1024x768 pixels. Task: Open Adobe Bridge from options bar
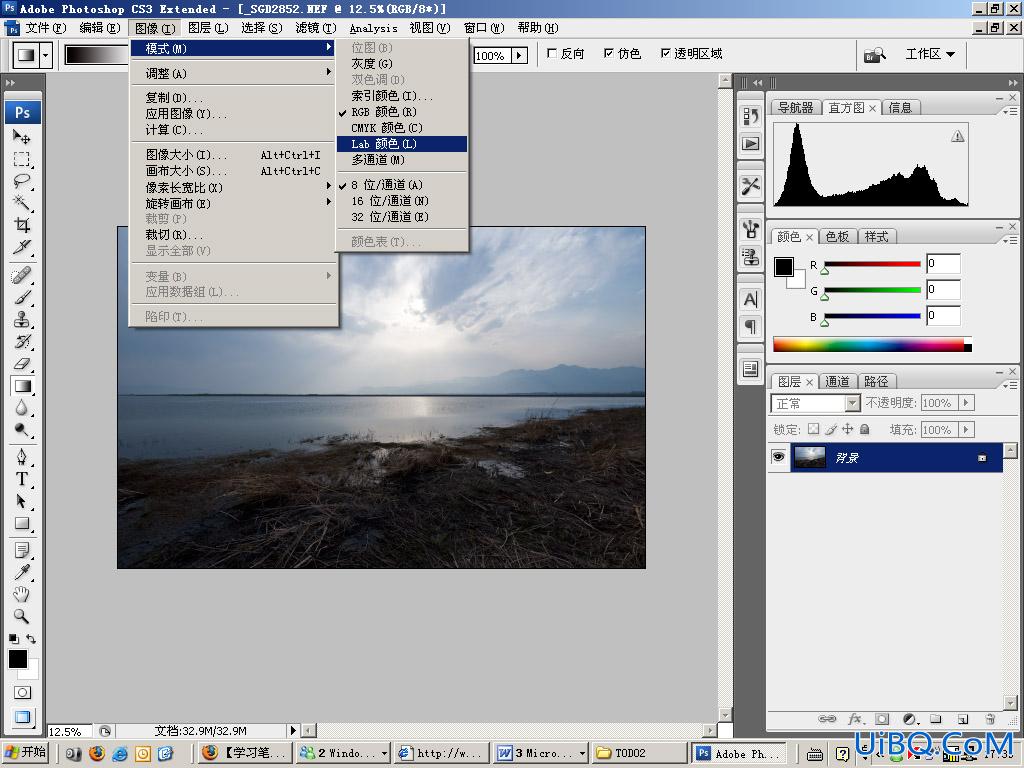click(x=874, y=55)
